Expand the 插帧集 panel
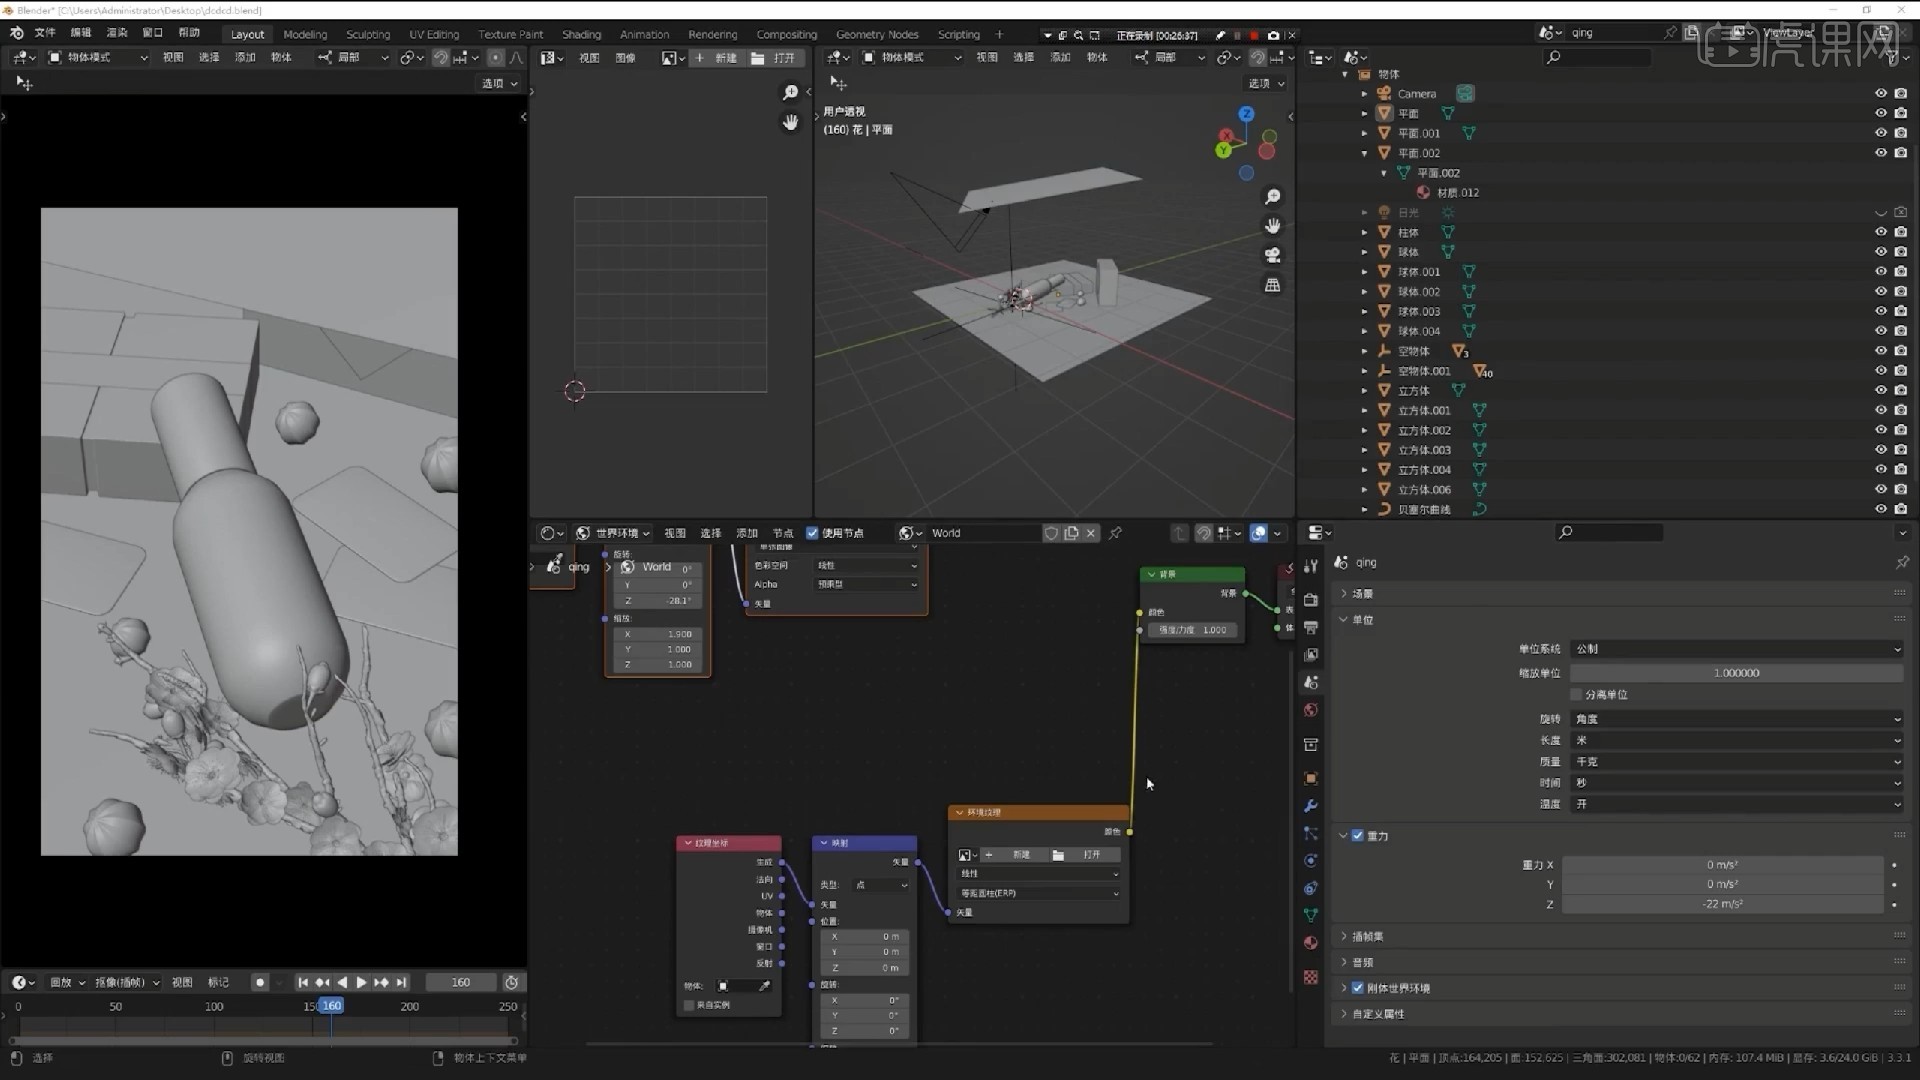Image resolution: width=1920 pixels, height=1080 pixels. (x=1344, y=936)
